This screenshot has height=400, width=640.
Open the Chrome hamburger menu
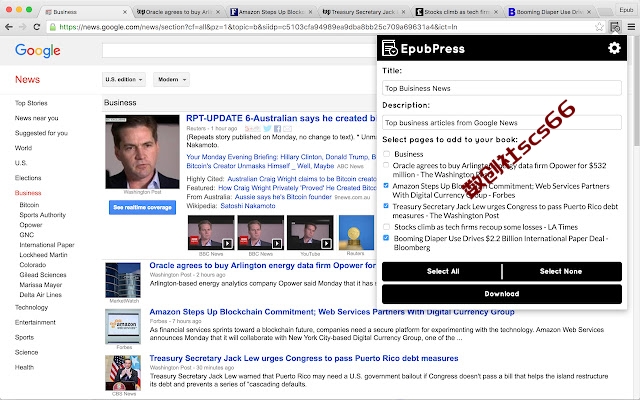pos(631,27)
